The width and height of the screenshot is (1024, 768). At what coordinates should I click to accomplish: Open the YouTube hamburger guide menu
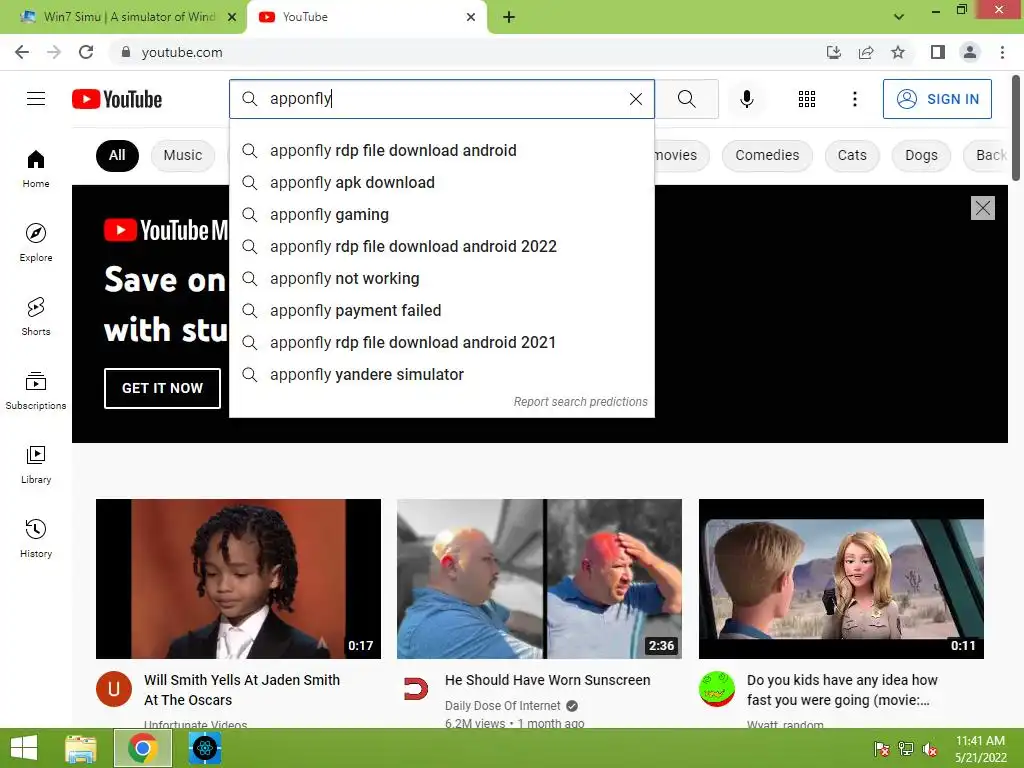tap(36, 99)
